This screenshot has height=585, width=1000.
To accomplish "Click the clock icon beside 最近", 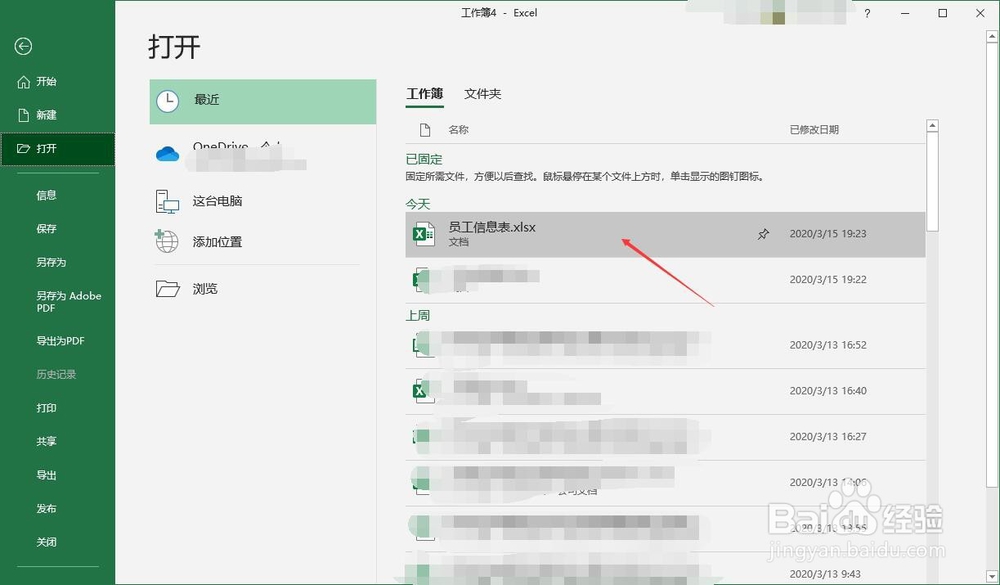I will [x=168, y=101].
